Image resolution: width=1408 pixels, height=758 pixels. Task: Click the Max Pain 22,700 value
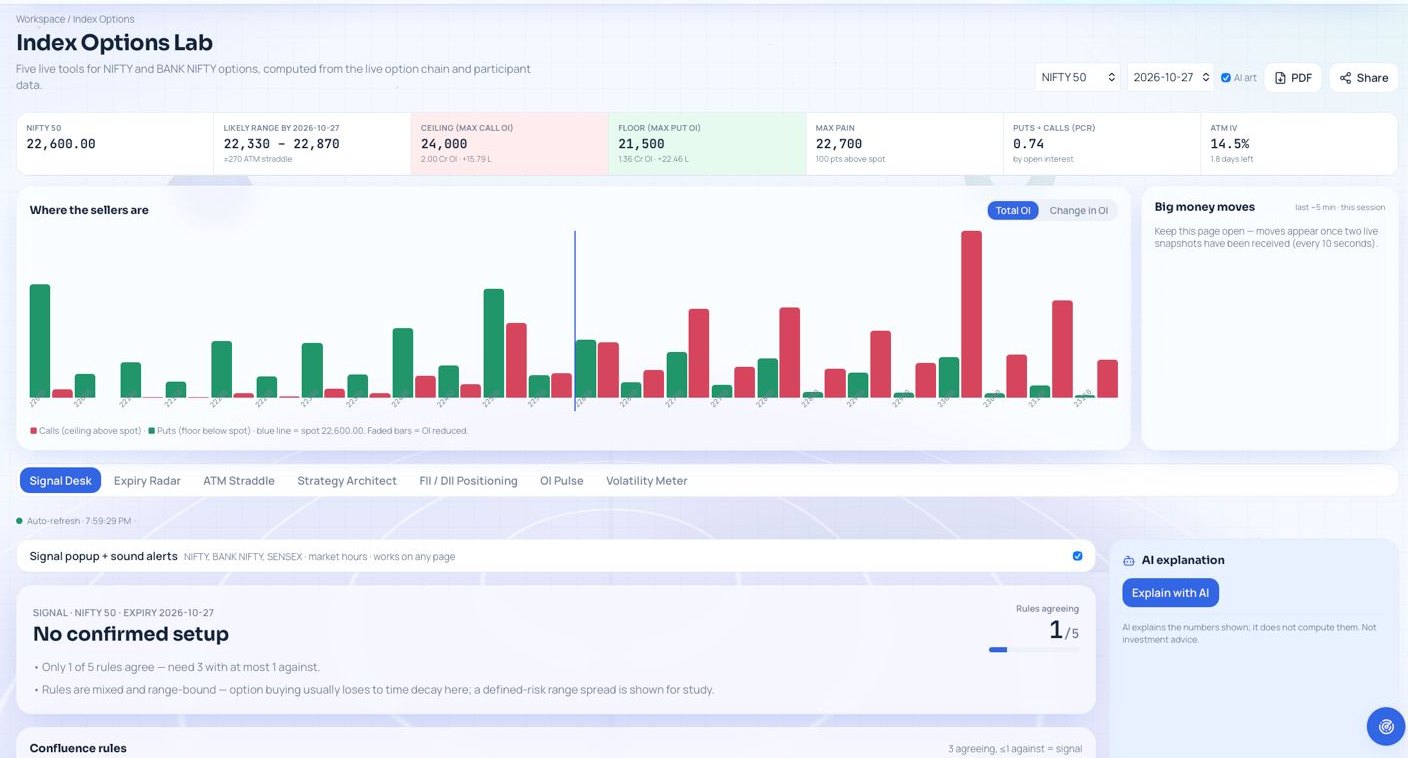point(839,144)
